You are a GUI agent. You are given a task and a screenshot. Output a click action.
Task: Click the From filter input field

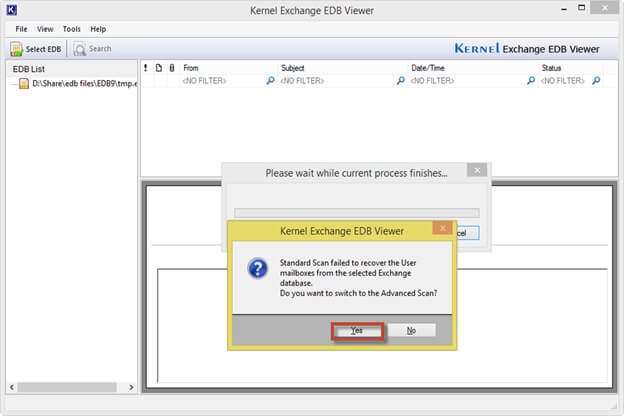[223, 81]
